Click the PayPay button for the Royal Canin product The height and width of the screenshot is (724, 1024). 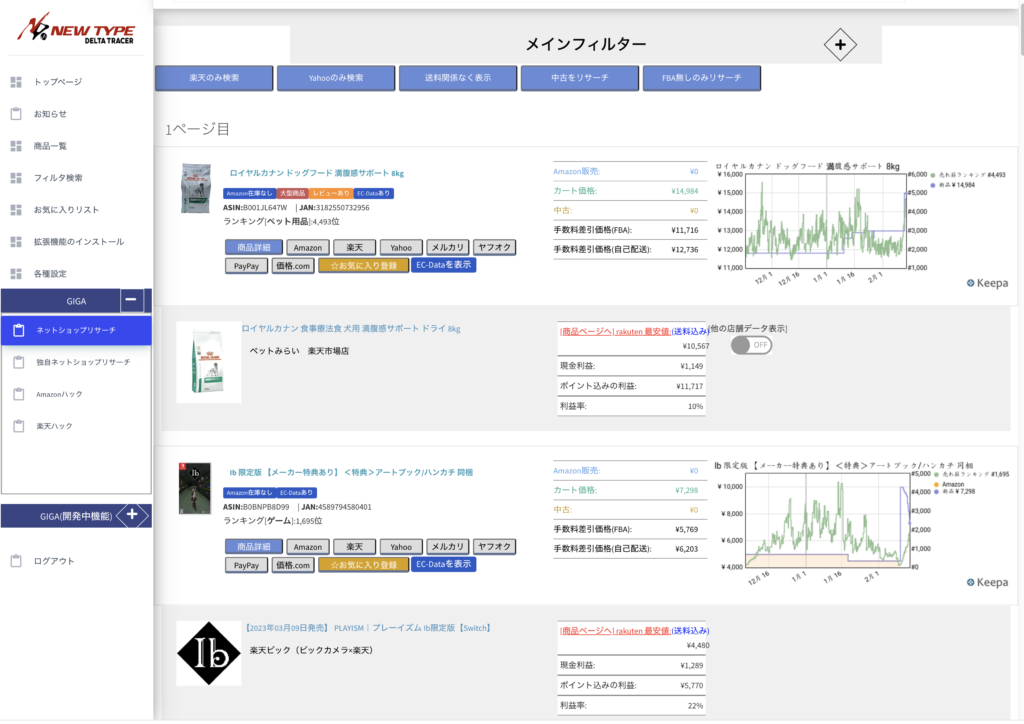pos(246,266)
